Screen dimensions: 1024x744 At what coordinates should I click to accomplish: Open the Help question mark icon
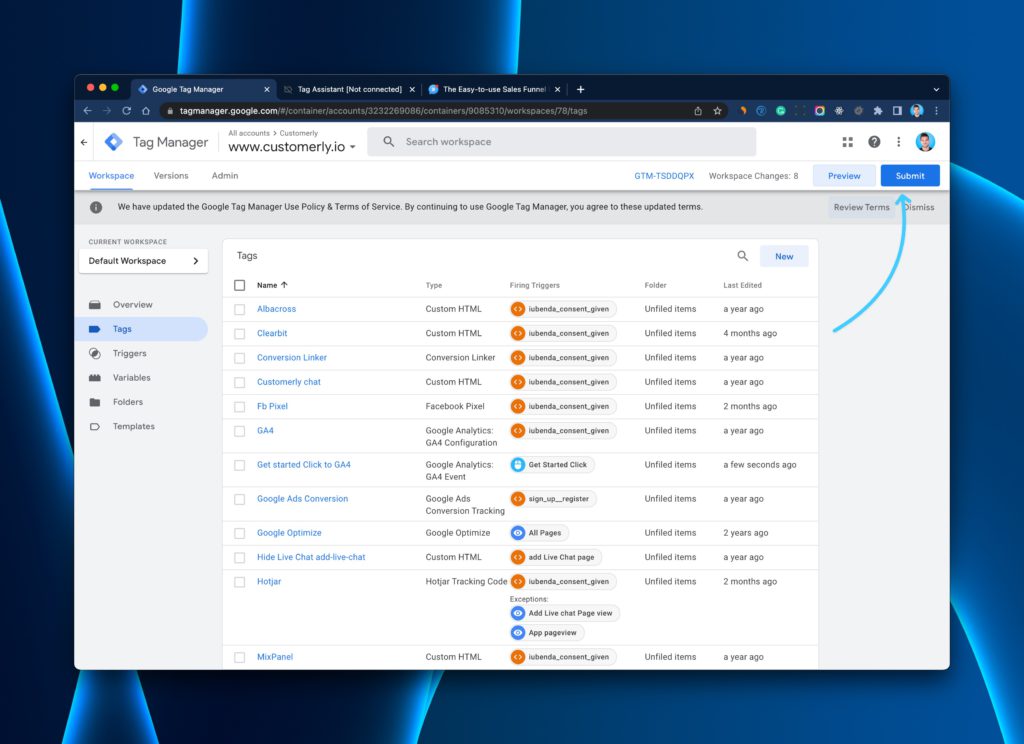(874, 142)
